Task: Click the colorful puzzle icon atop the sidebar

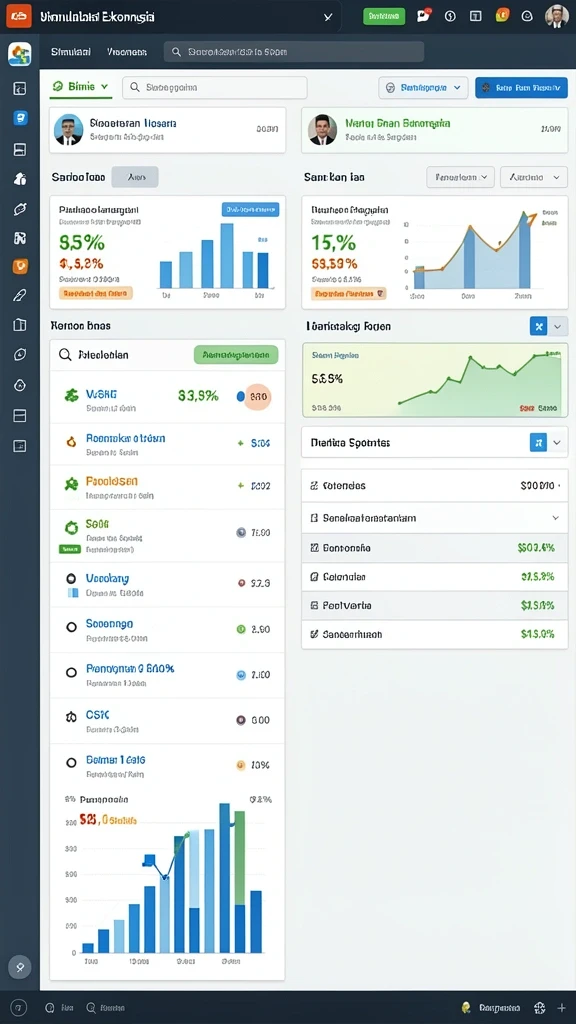Action: pos(20,54)
